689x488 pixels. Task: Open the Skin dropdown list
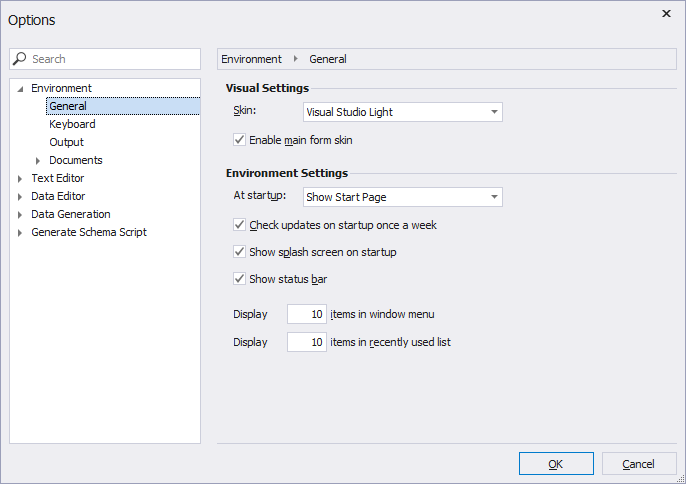click(494, 112)
